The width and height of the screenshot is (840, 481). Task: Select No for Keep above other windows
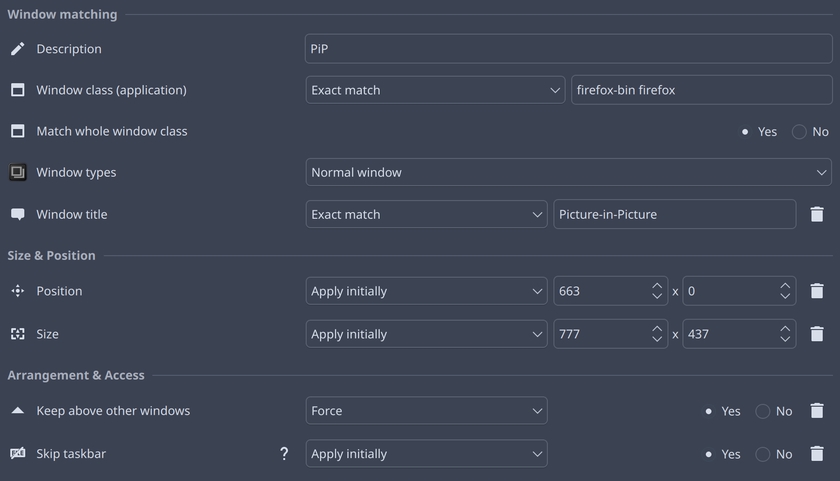[763, 411]
